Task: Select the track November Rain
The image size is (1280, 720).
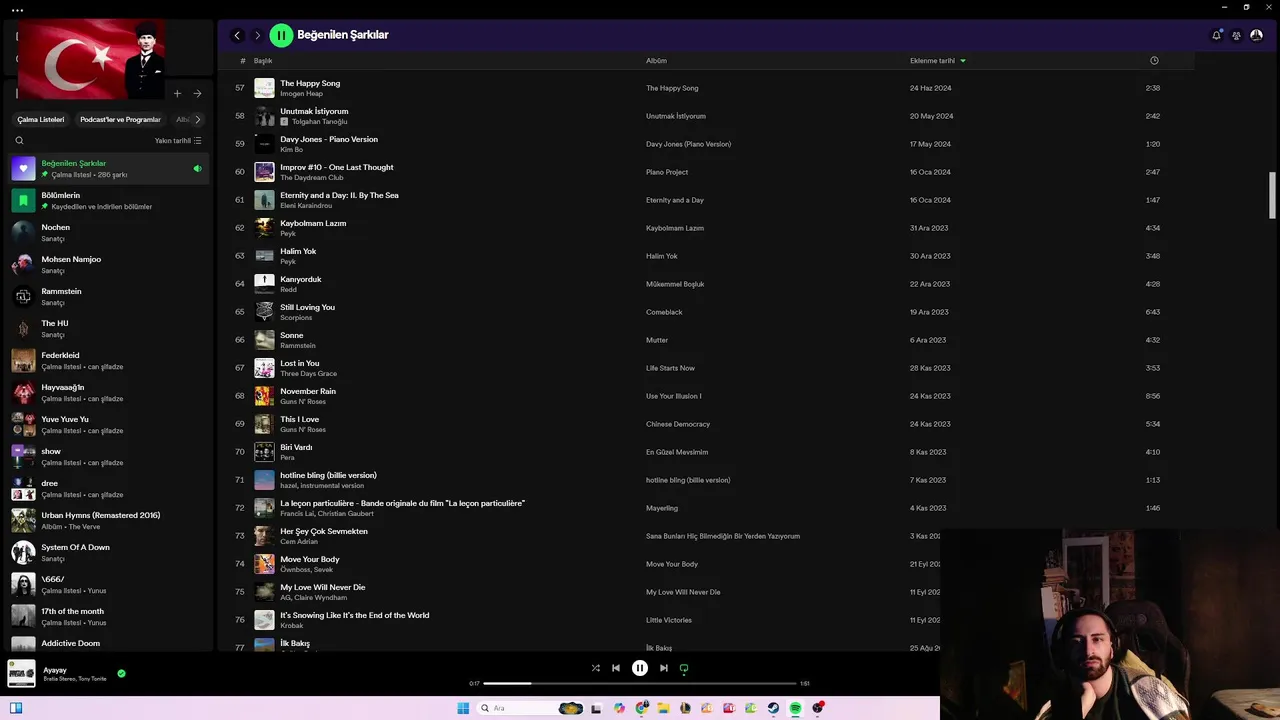Action: [308, 391]
